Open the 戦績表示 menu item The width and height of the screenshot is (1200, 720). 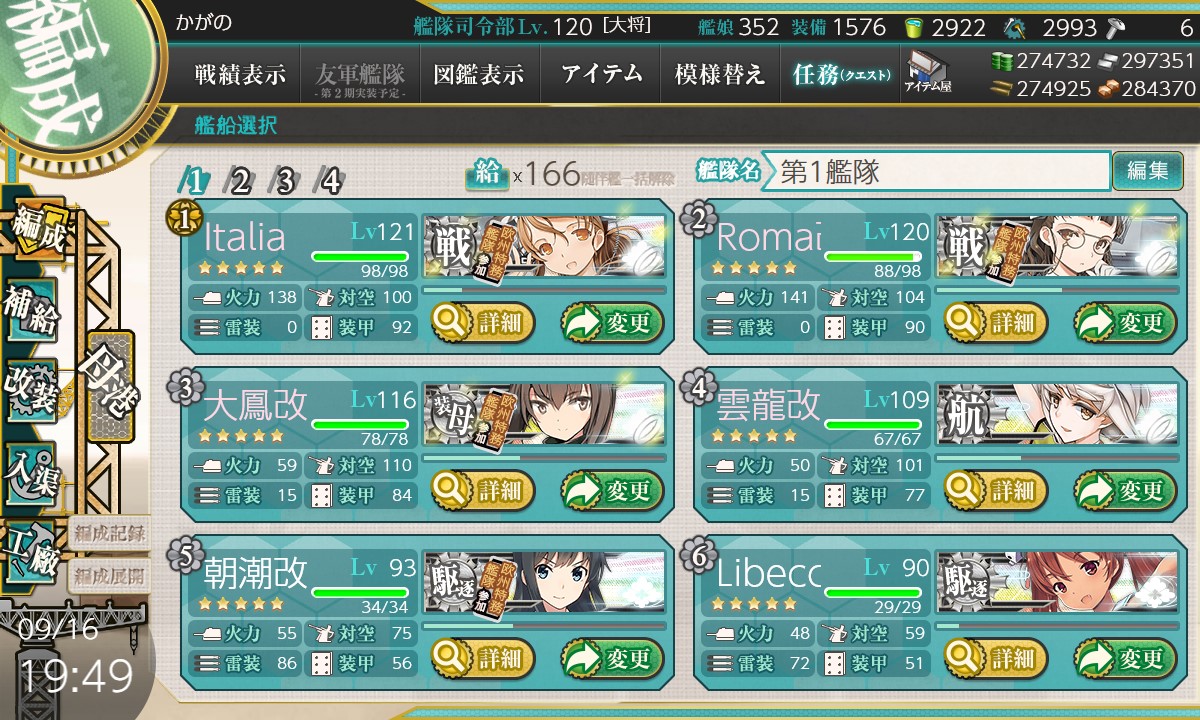pos(240,74)
